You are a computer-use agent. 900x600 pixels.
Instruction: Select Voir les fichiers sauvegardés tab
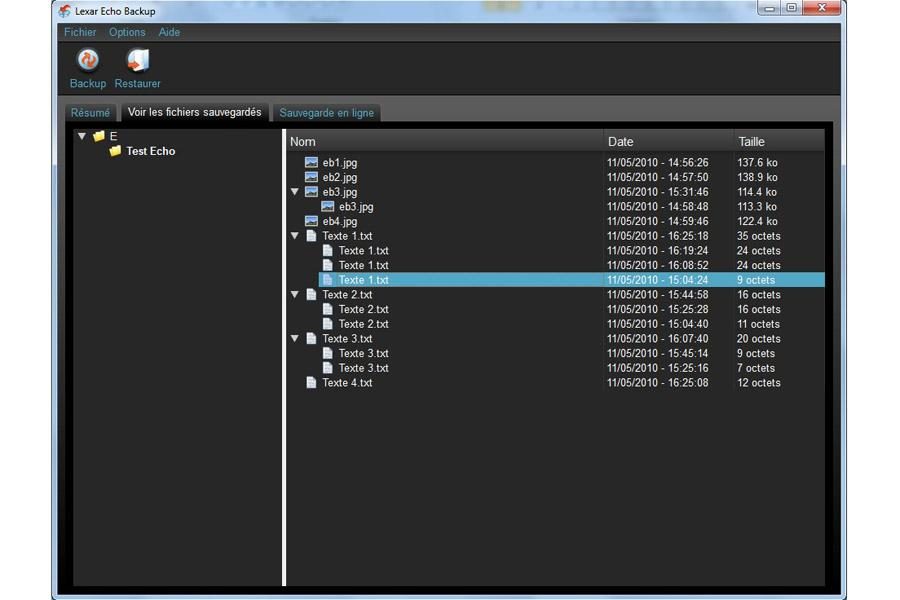click(x=195, y=112)
